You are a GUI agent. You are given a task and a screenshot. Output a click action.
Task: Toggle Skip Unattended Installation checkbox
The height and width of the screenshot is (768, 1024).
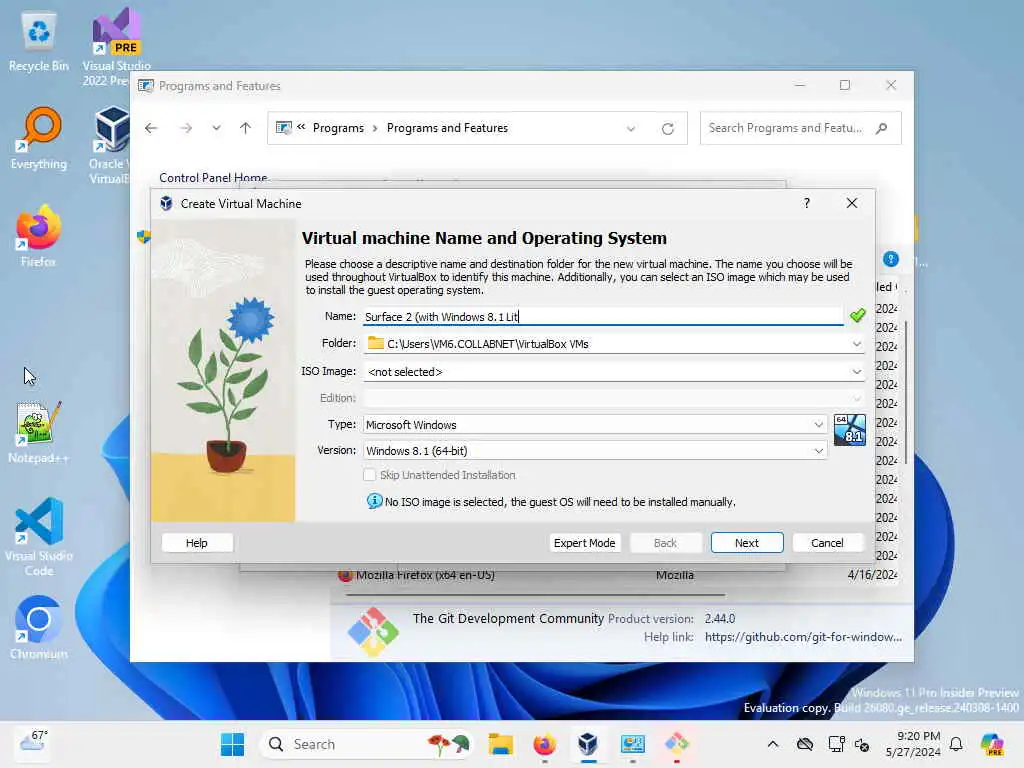click(x=370, y=475)
